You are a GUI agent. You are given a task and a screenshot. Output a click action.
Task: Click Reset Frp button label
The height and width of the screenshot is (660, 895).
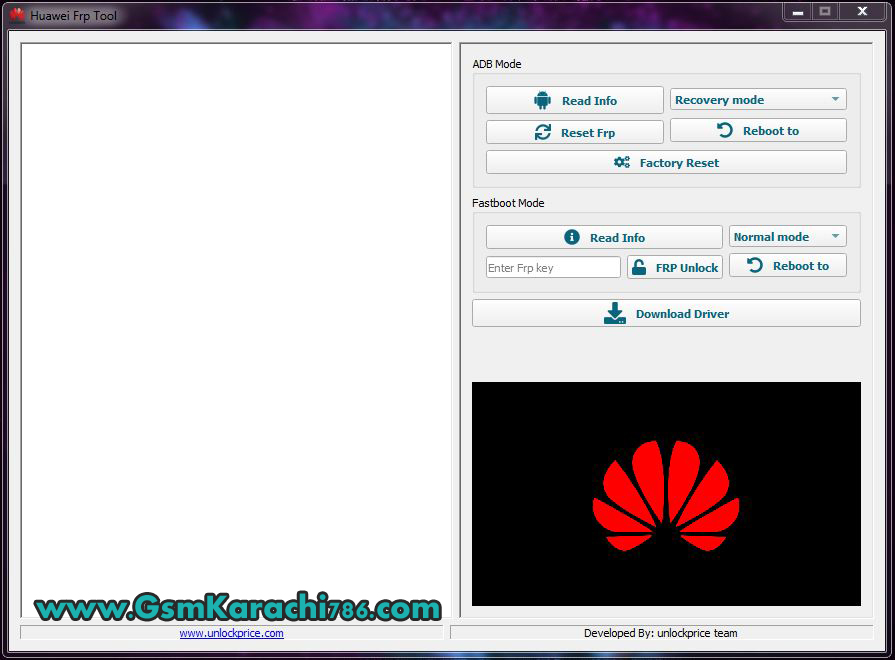[x=588, y=133]
